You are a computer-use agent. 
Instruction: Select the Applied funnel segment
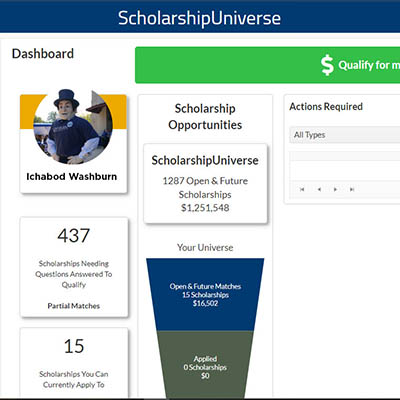pos(205,364)
